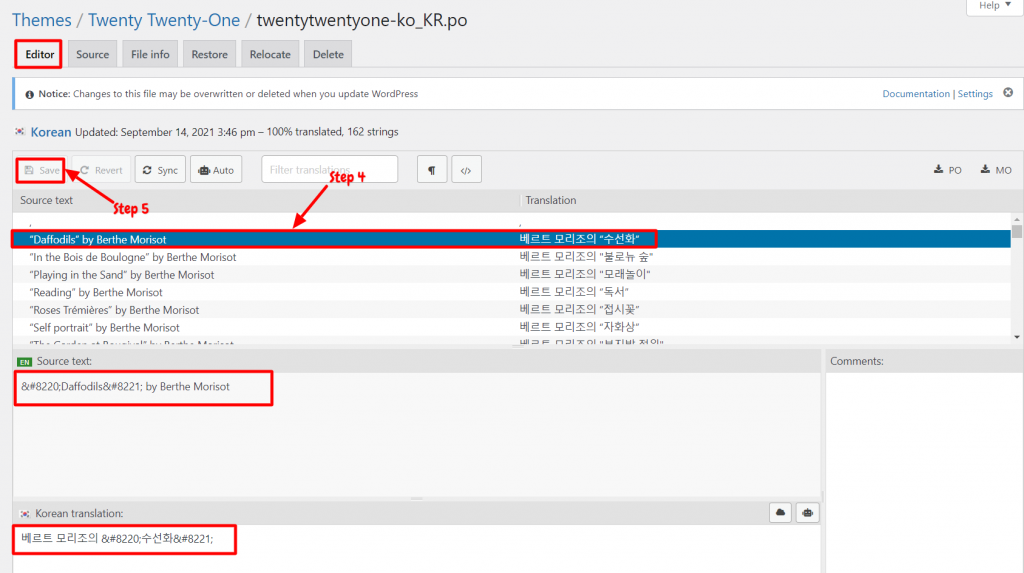Click the Revert button
Image resolution: width=1024 pixels, height=573 pixels.
(101, 170)
